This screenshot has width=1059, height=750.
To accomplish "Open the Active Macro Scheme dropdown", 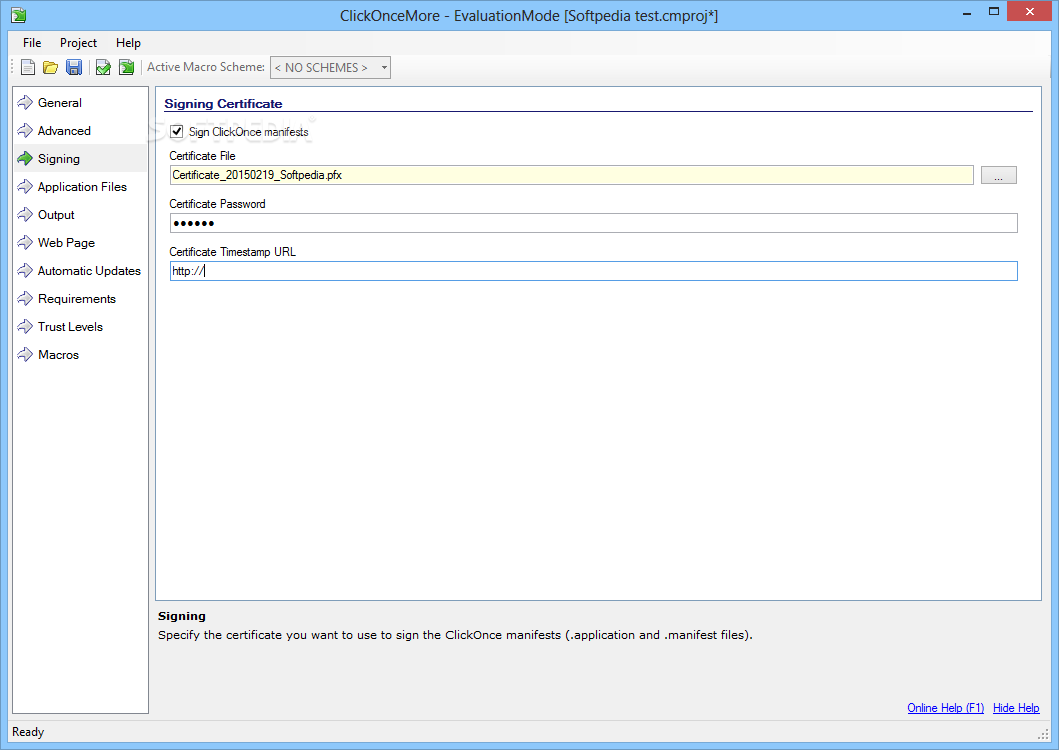I will pos(330,68).
